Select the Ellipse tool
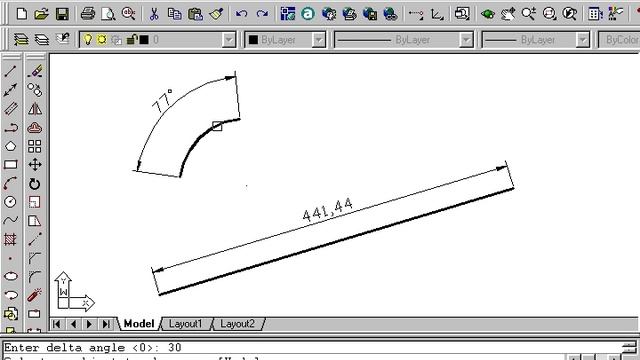The image size is (640, 360). pos(11,276)
